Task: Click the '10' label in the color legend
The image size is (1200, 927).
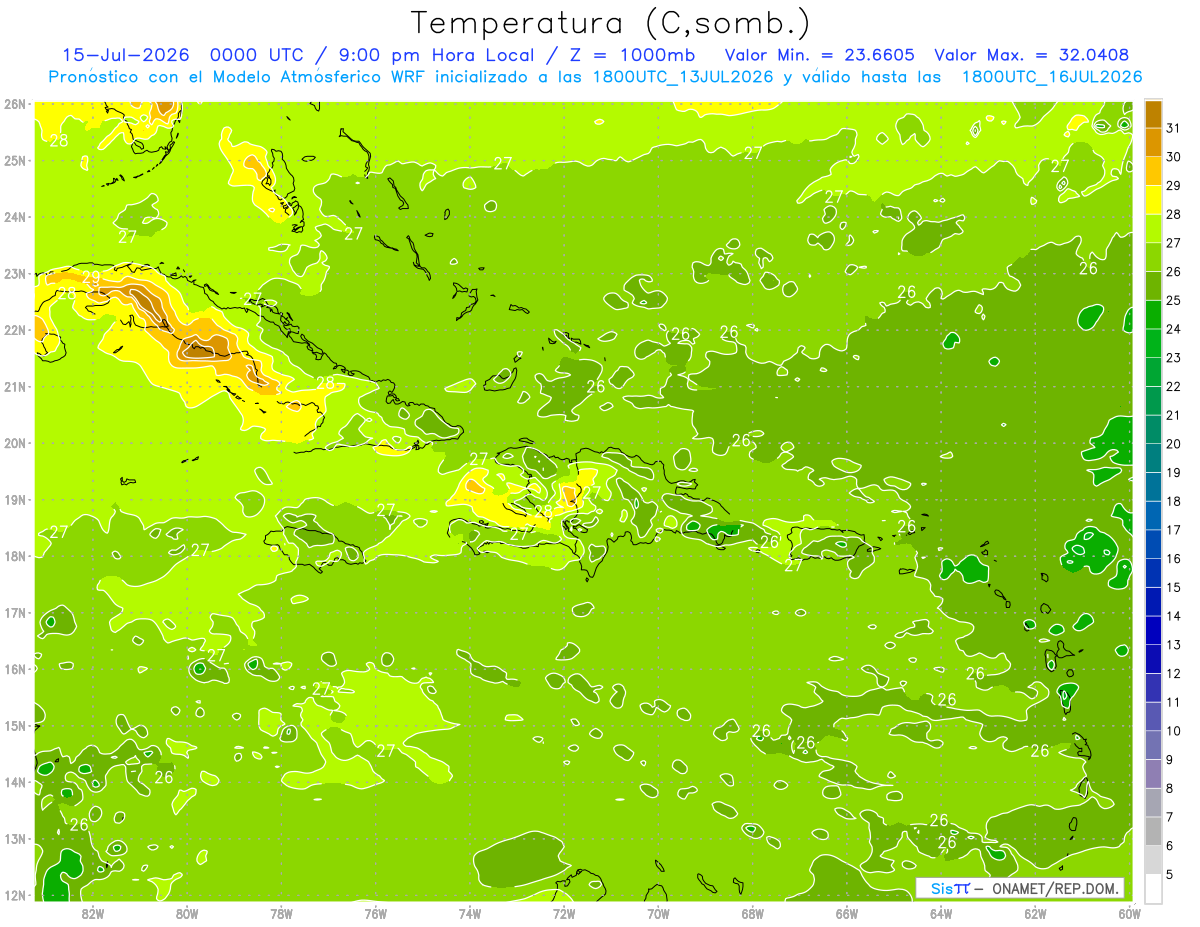Action: (x=1174, y=731)
